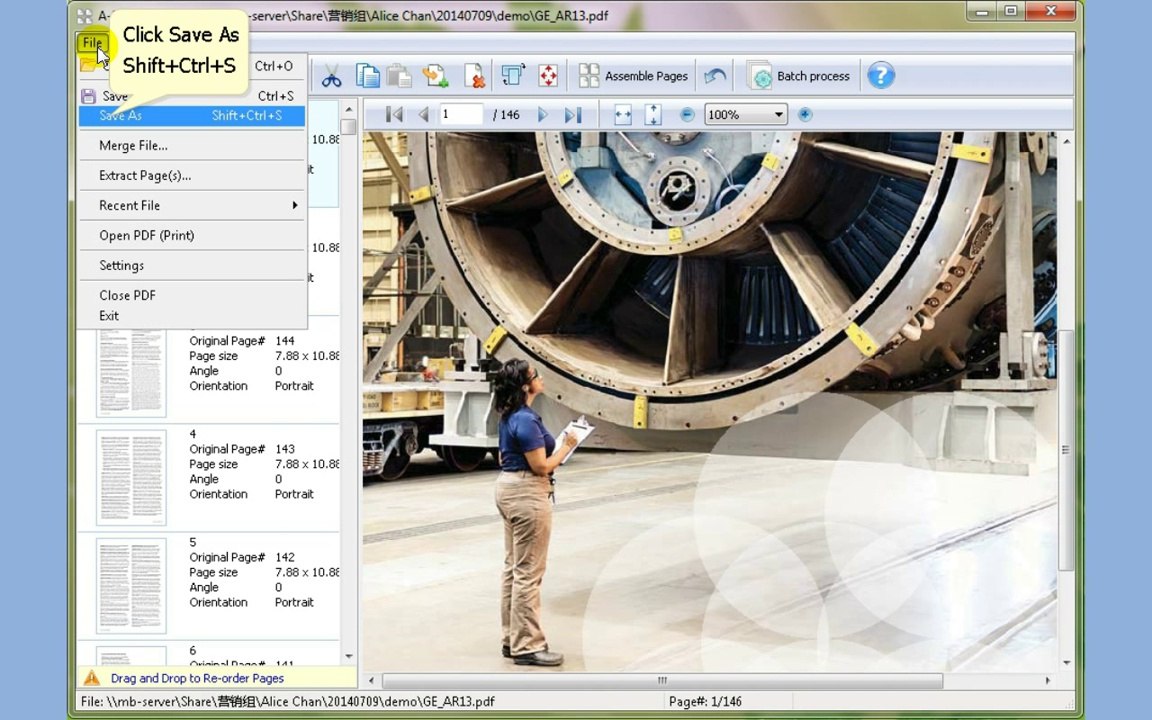Click the Delete page icon
Screen dimensions: 1152x720
pyautogui.click(x=474, y=76)
